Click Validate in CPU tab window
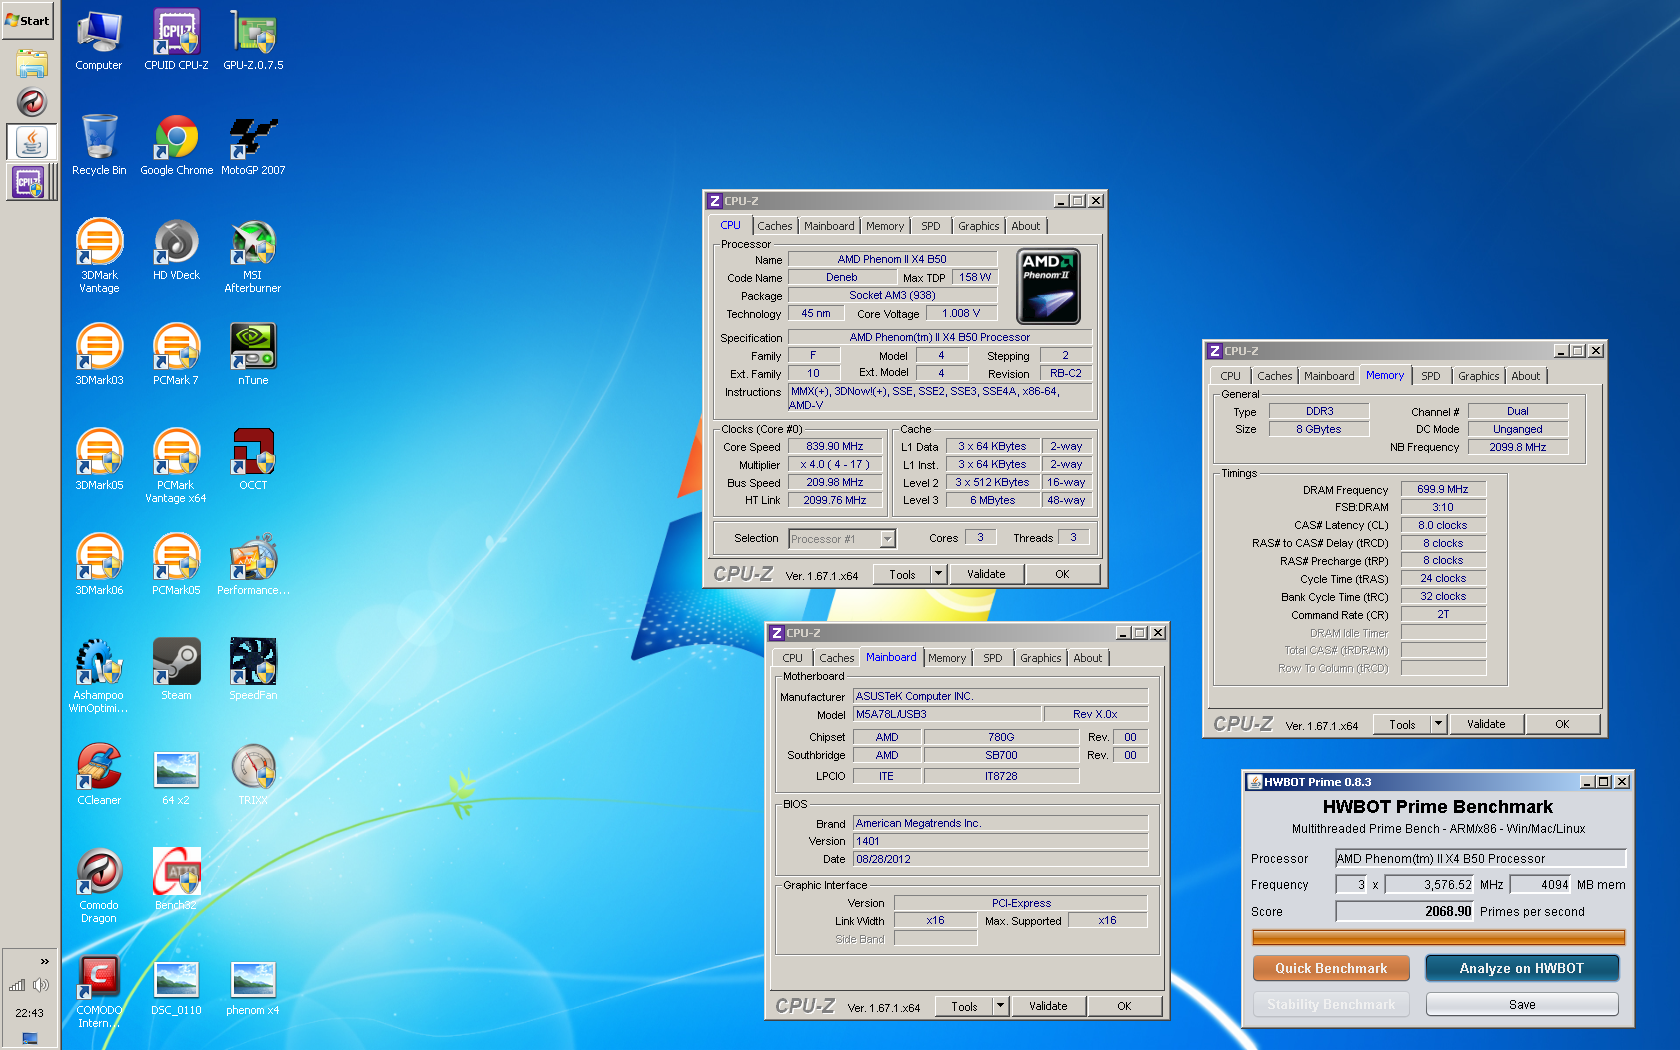Image resolution: width=1680 pixels, height=1050 pixels. pos(986,574)
